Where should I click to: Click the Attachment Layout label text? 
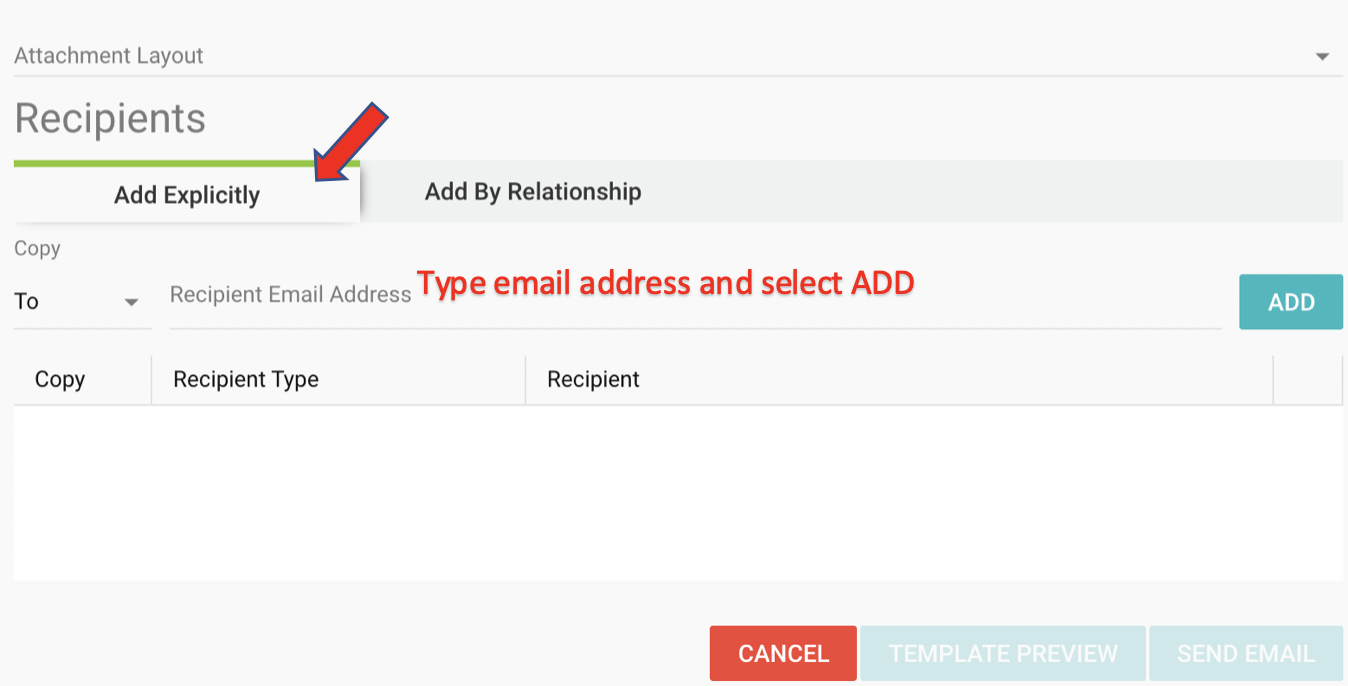(x=109, y=56)
